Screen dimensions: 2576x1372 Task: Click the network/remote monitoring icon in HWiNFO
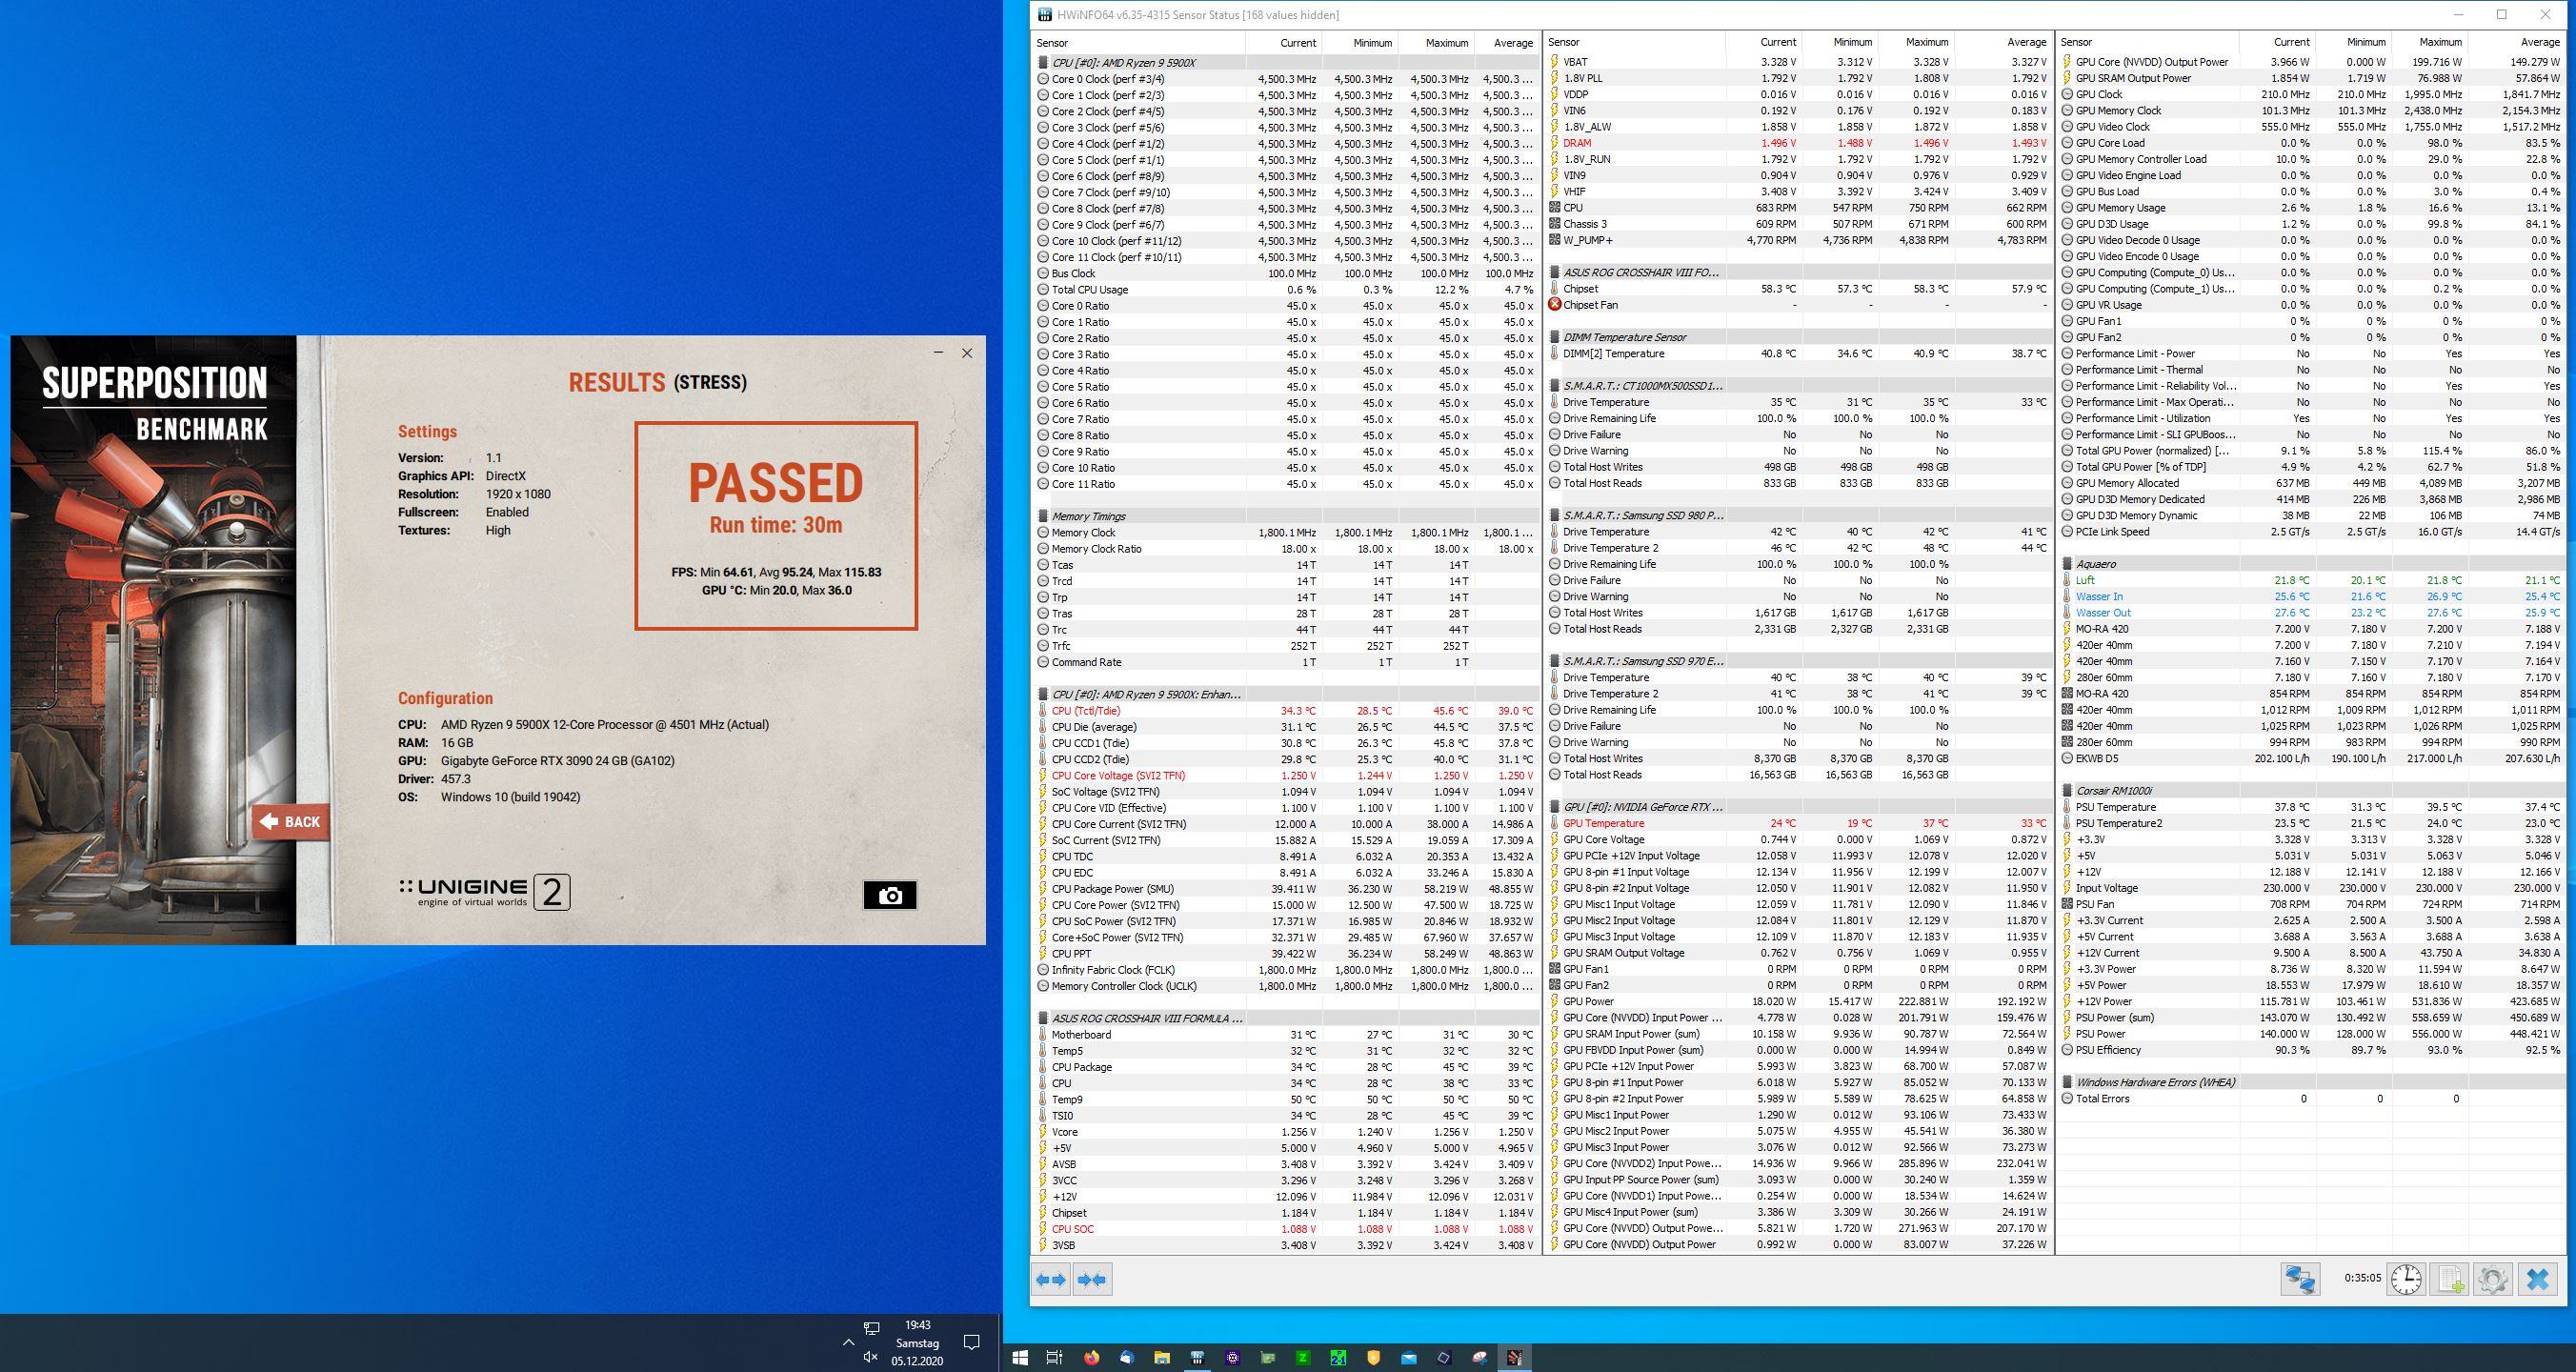[x=2300, y=1279]
